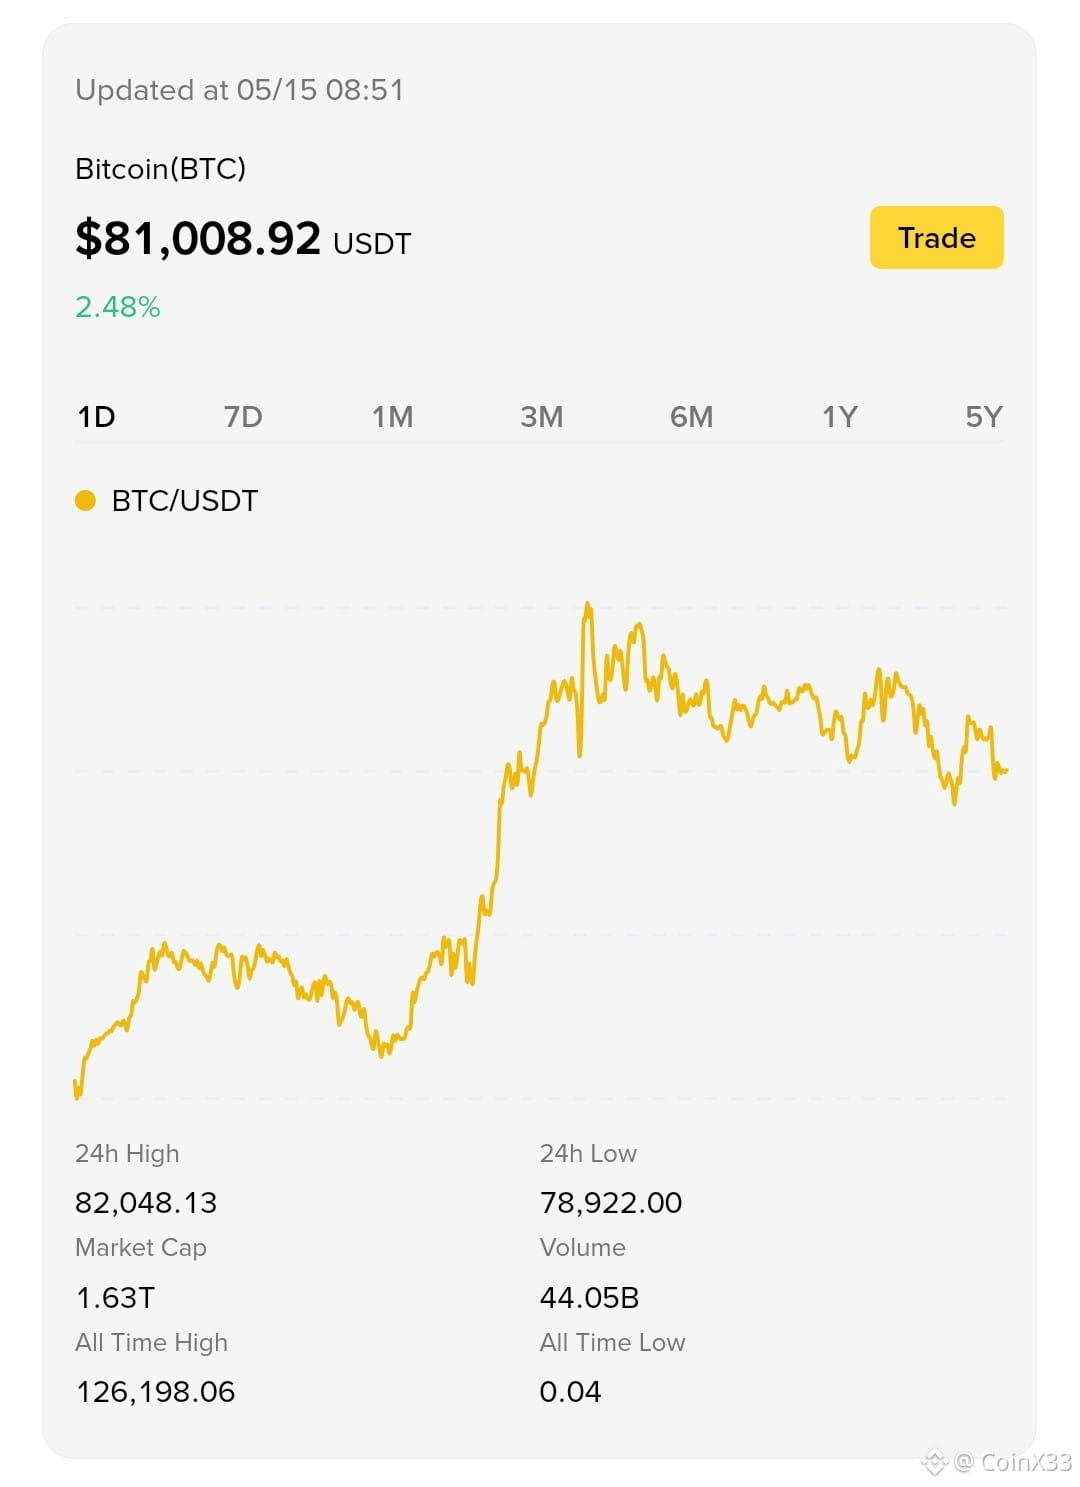Select the 6M timeframe tab

click(691, 416)
